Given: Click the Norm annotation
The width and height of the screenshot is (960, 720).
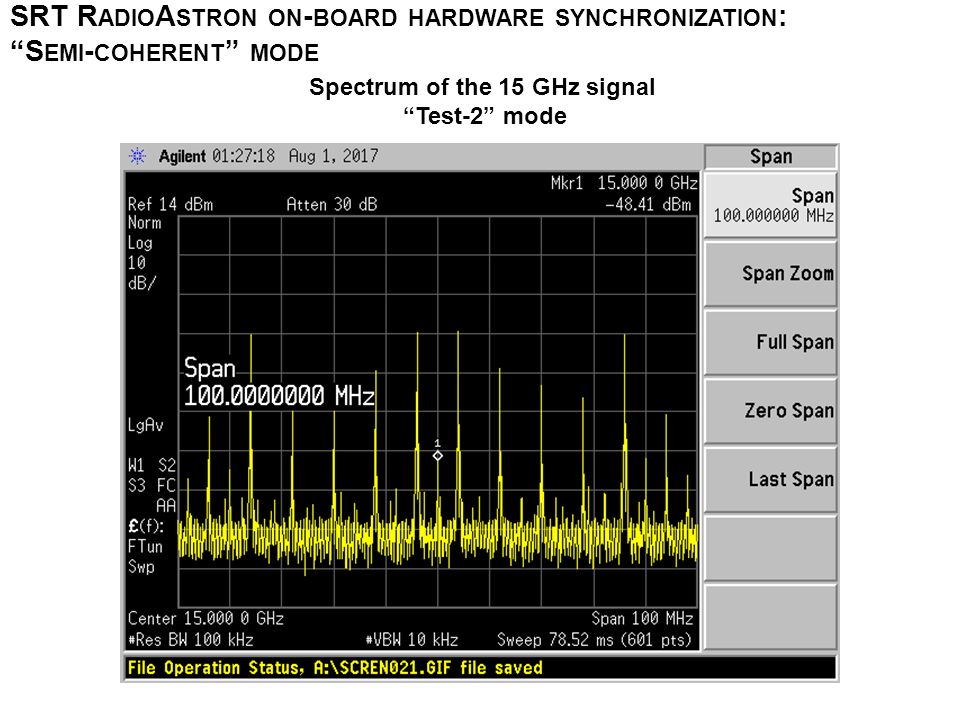Looking at the screenshot, I should click(144, 223).
